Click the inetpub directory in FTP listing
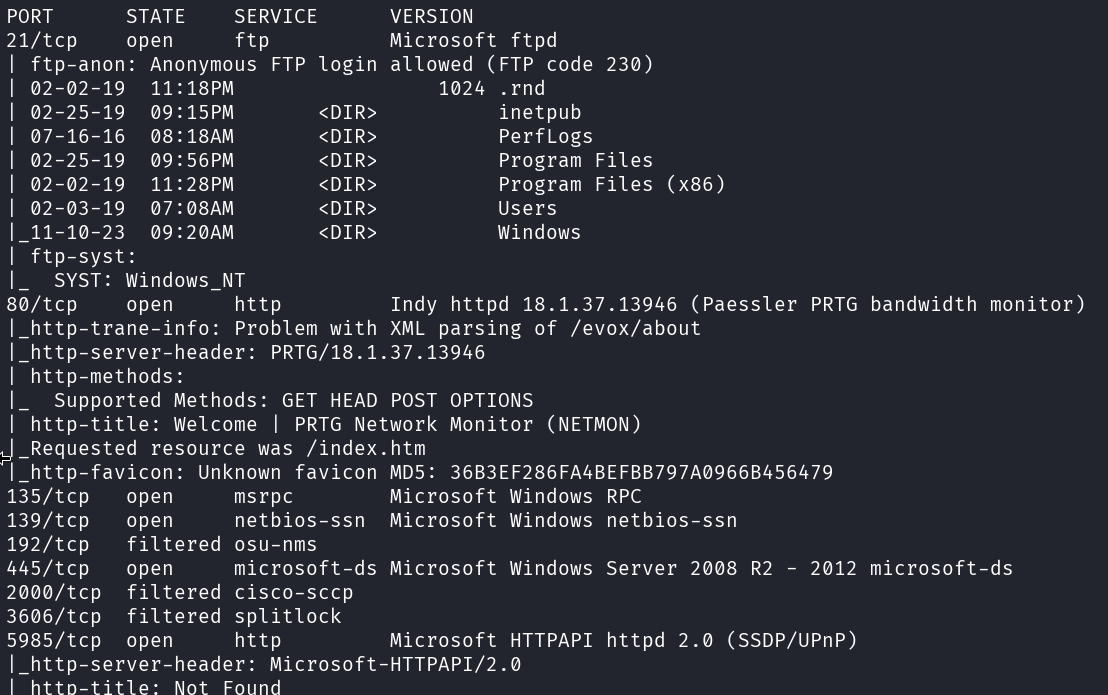The width and height of the screenshot is (1108, 695). pyautogui.click(x=539, y=113)
